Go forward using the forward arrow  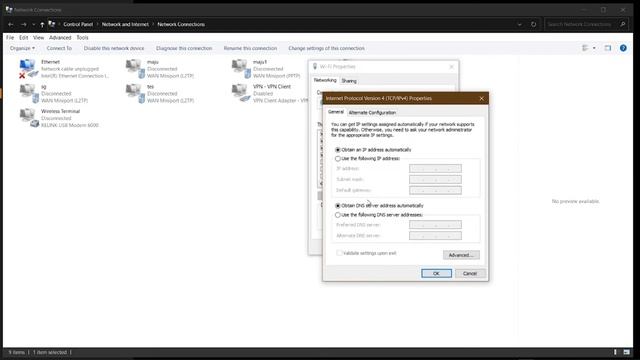24,24
